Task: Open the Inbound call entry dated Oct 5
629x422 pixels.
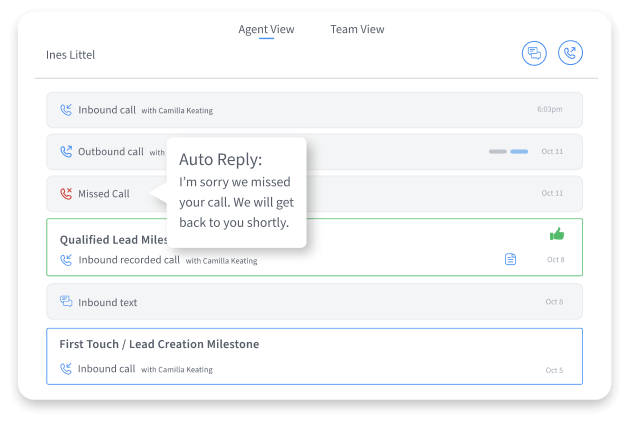Action: click(314, 357)
